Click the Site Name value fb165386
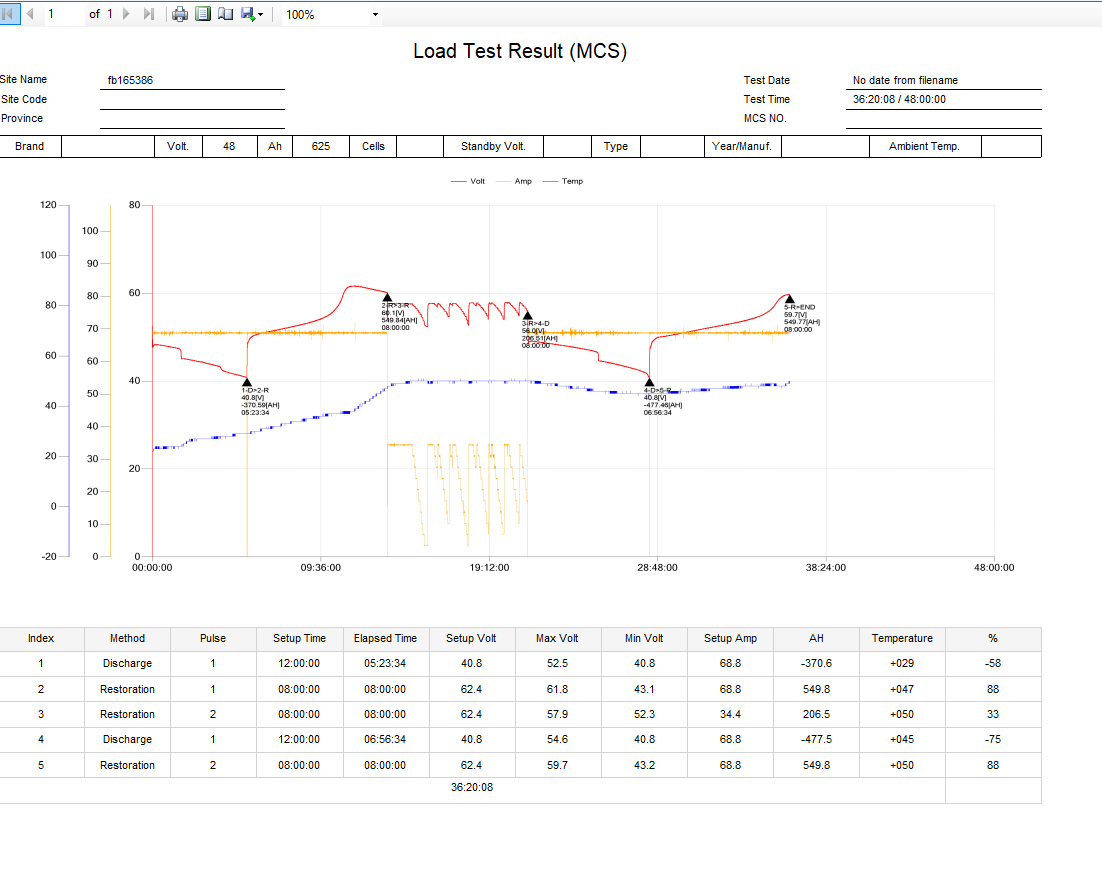This screenshot has height=870, width=1102. (130, 80)
